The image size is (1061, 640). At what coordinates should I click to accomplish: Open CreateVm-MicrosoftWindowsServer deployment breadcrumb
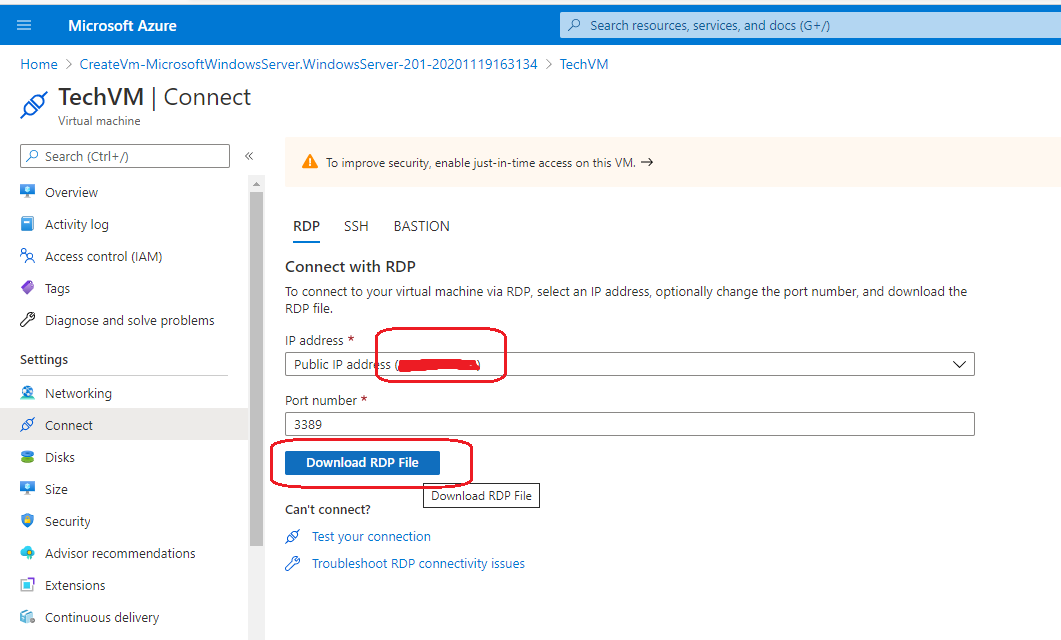[x=309, y=64]
